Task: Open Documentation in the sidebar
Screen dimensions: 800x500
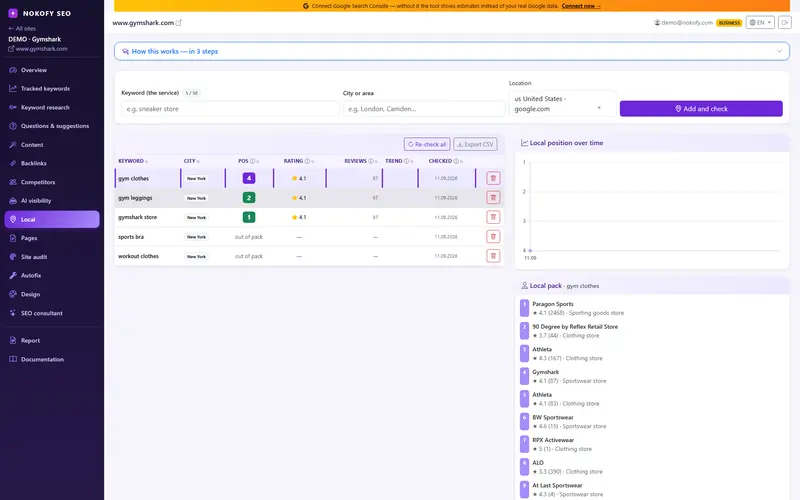Action: (x=52, y=359)
